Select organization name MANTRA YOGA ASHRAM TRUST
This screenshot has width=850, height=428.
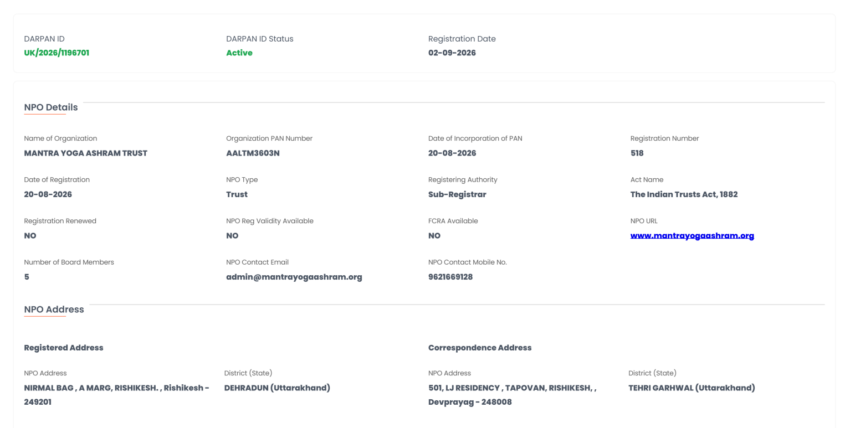click(86, 153)
